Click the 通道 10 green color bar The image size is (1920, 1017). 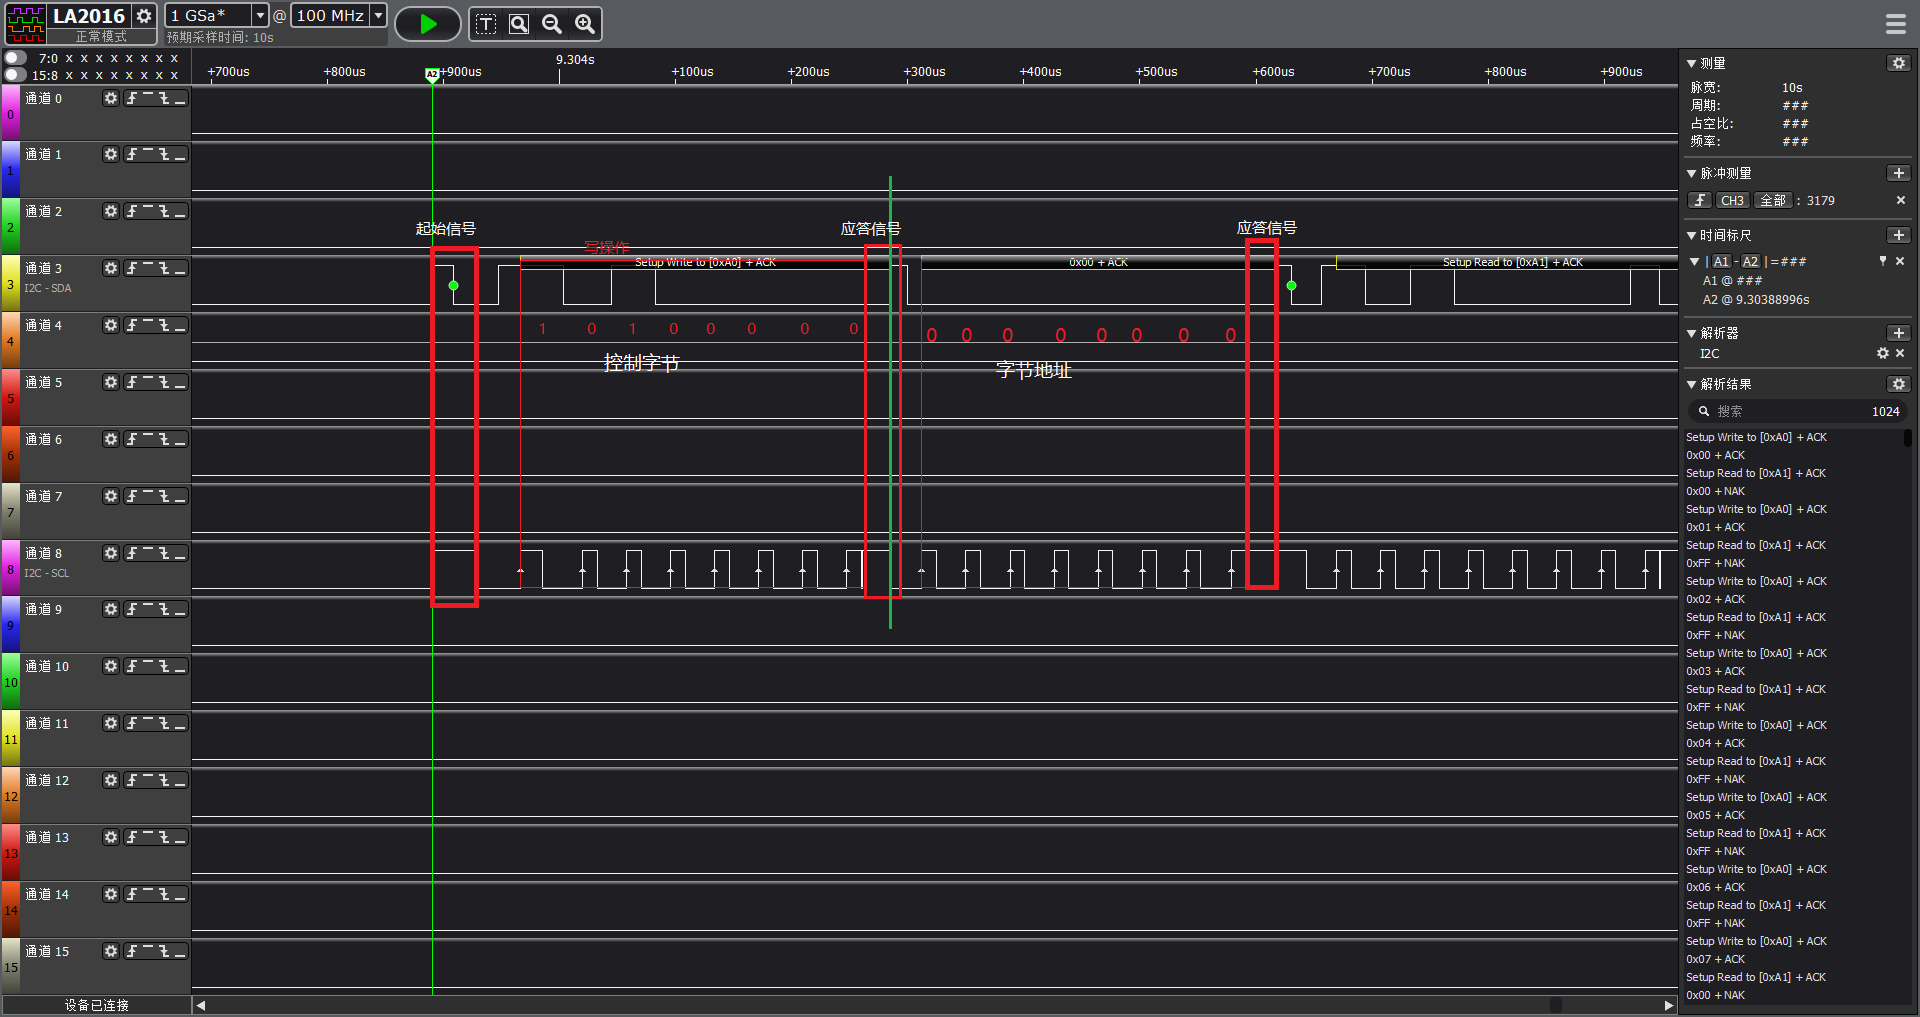10,682
